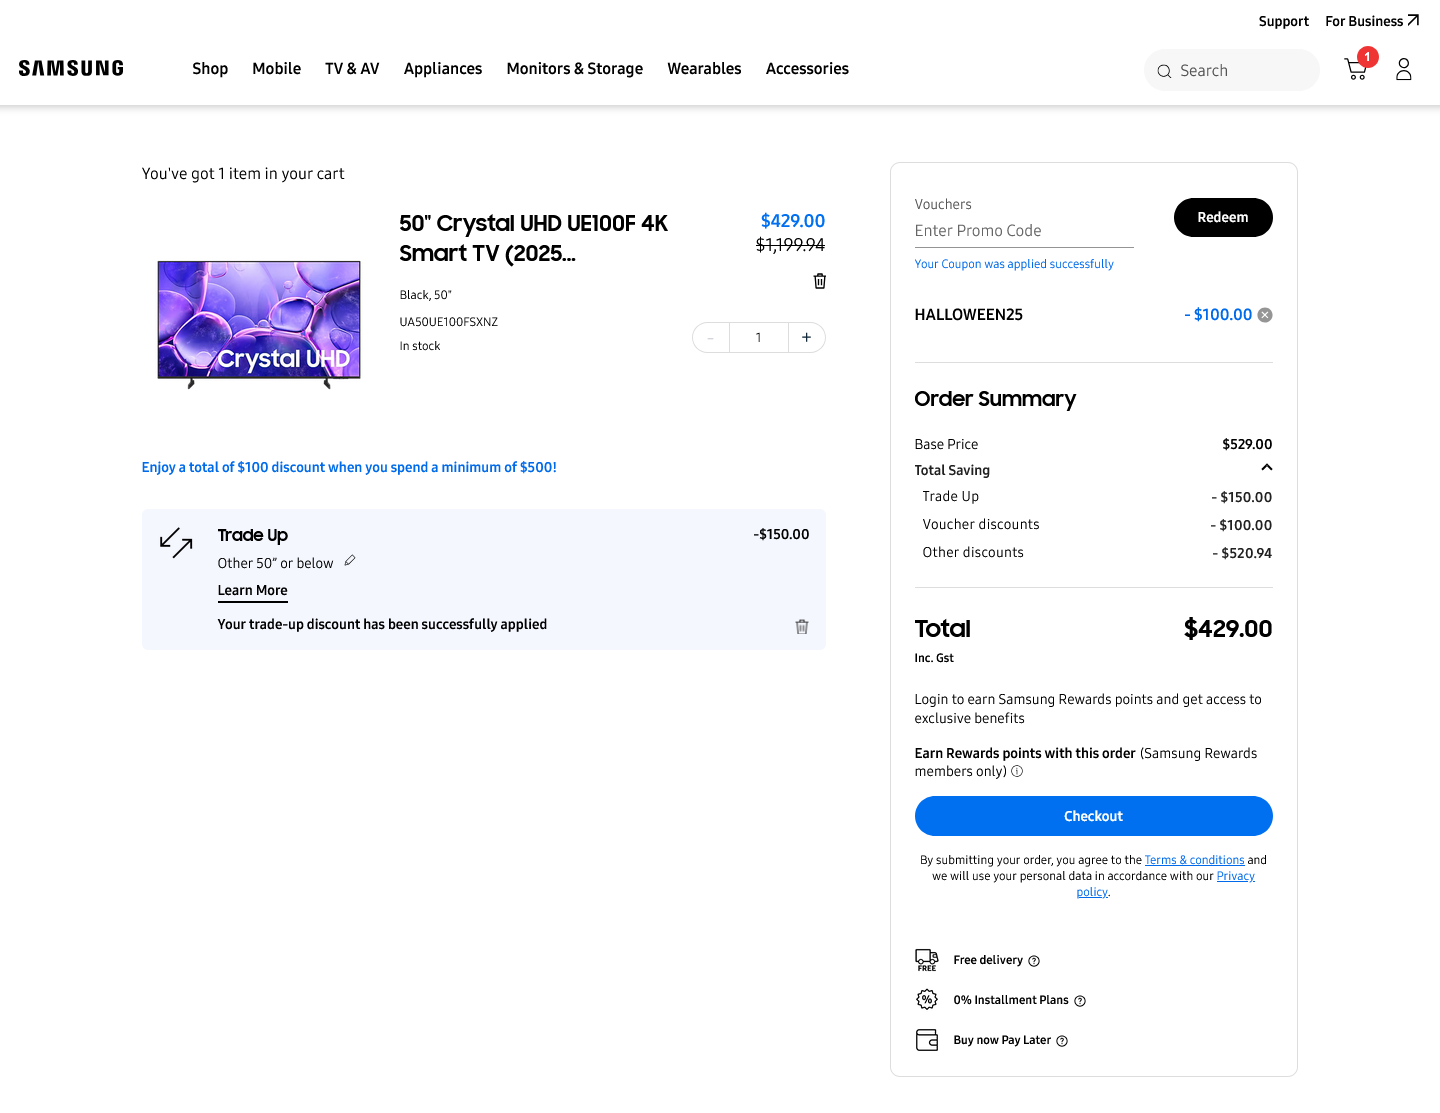Remove the HALLOWEEN25 voucher
This screenshot has width=1440, height=1113.
(x=1265, y=315)
